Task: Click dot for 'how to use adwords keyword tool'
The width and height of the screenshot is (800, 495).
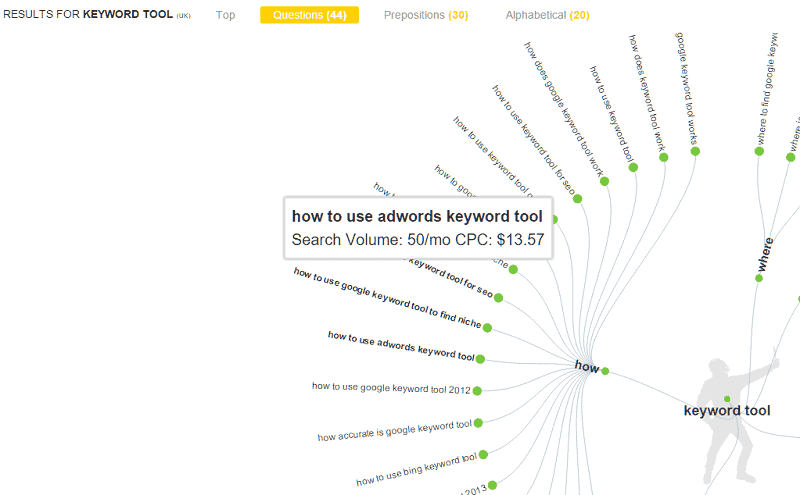Action: pyautogui.click(x=481, y=359)
